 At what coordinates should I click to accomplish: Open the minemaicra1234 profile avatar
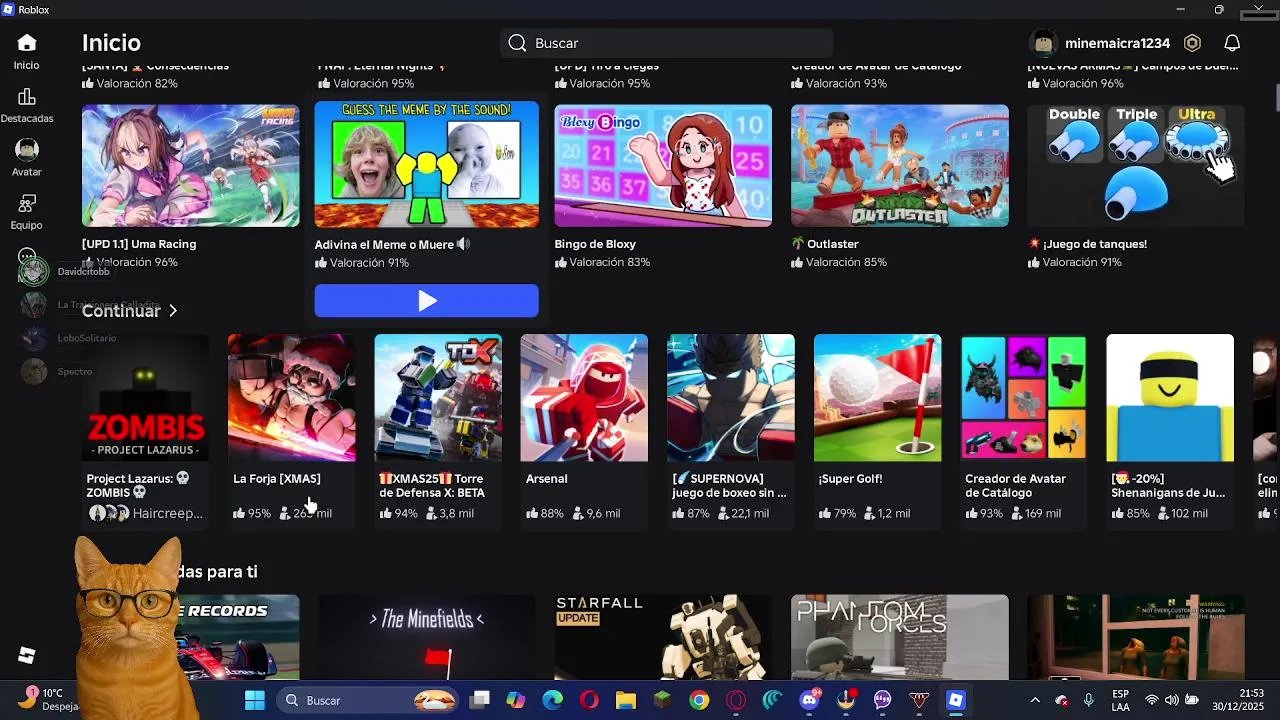click(1044, 43)
